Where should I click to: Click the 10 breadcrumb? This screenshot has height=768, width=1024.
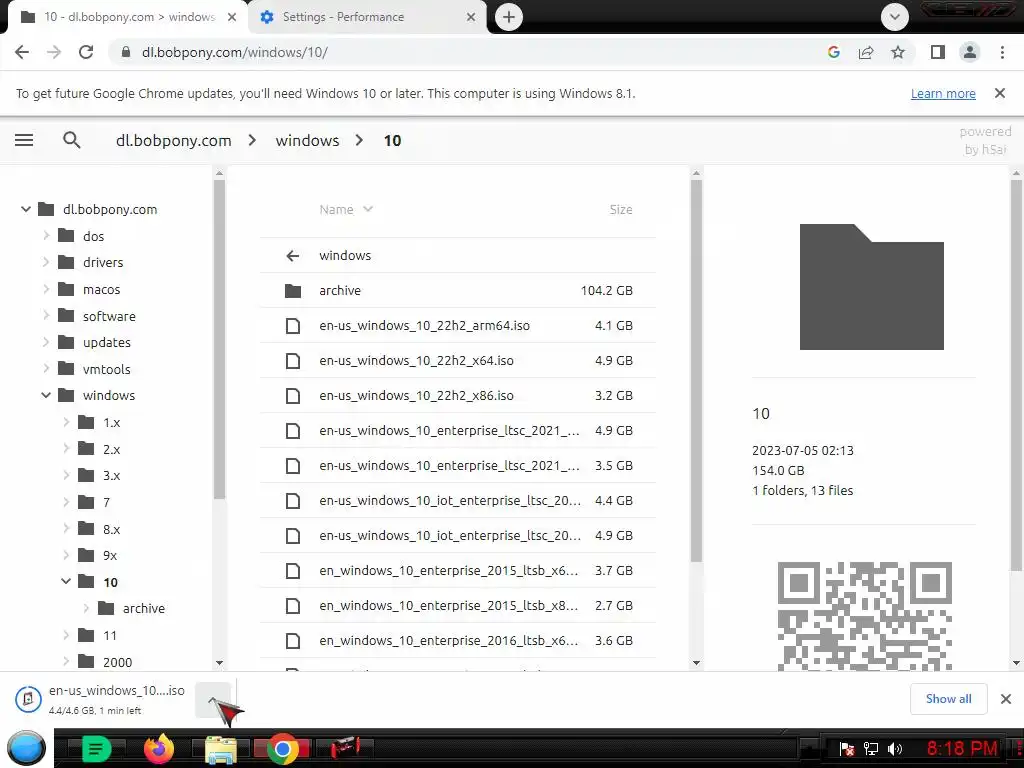392,140
